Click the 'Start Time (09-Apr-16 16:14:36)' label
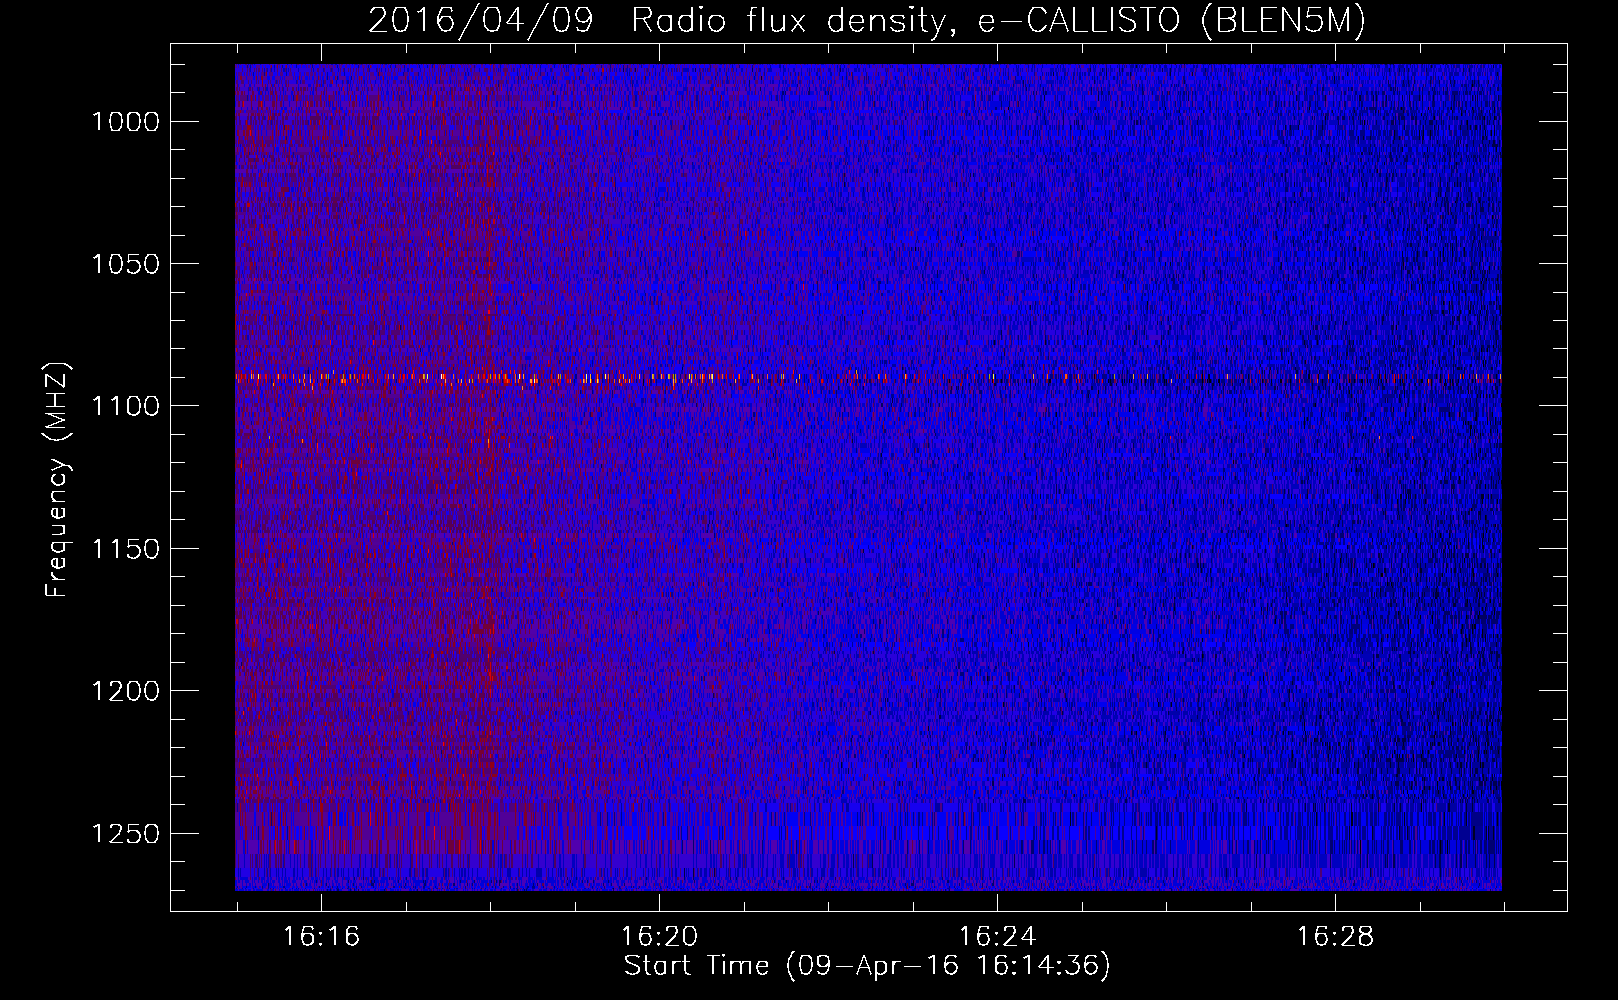The height and width of the screenshot is (1000, 1618). 867,966
